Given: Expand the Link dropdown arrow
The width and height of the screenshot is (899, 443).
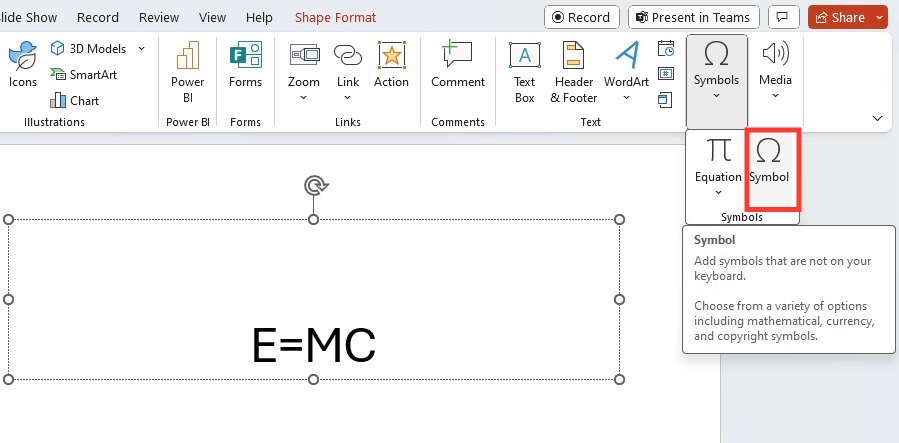Looking at the screenshot, I should pyautogui.click(x=347, y=97).
